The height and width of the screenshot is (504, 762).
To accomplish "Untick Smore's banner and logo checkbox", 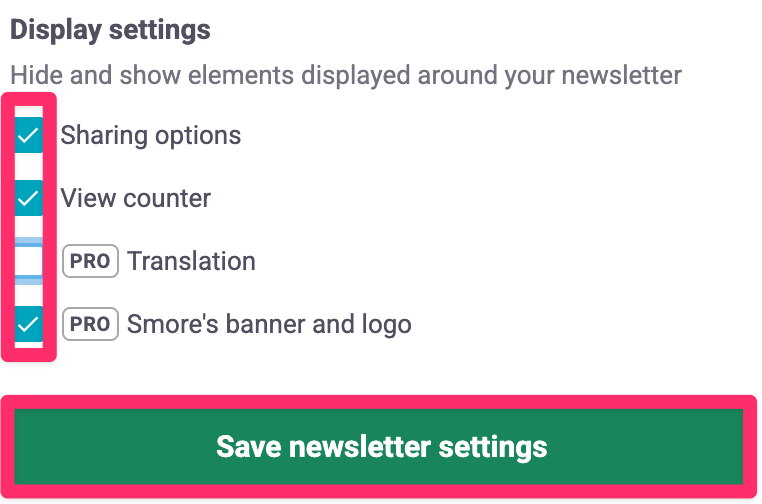I will [28, 324].
